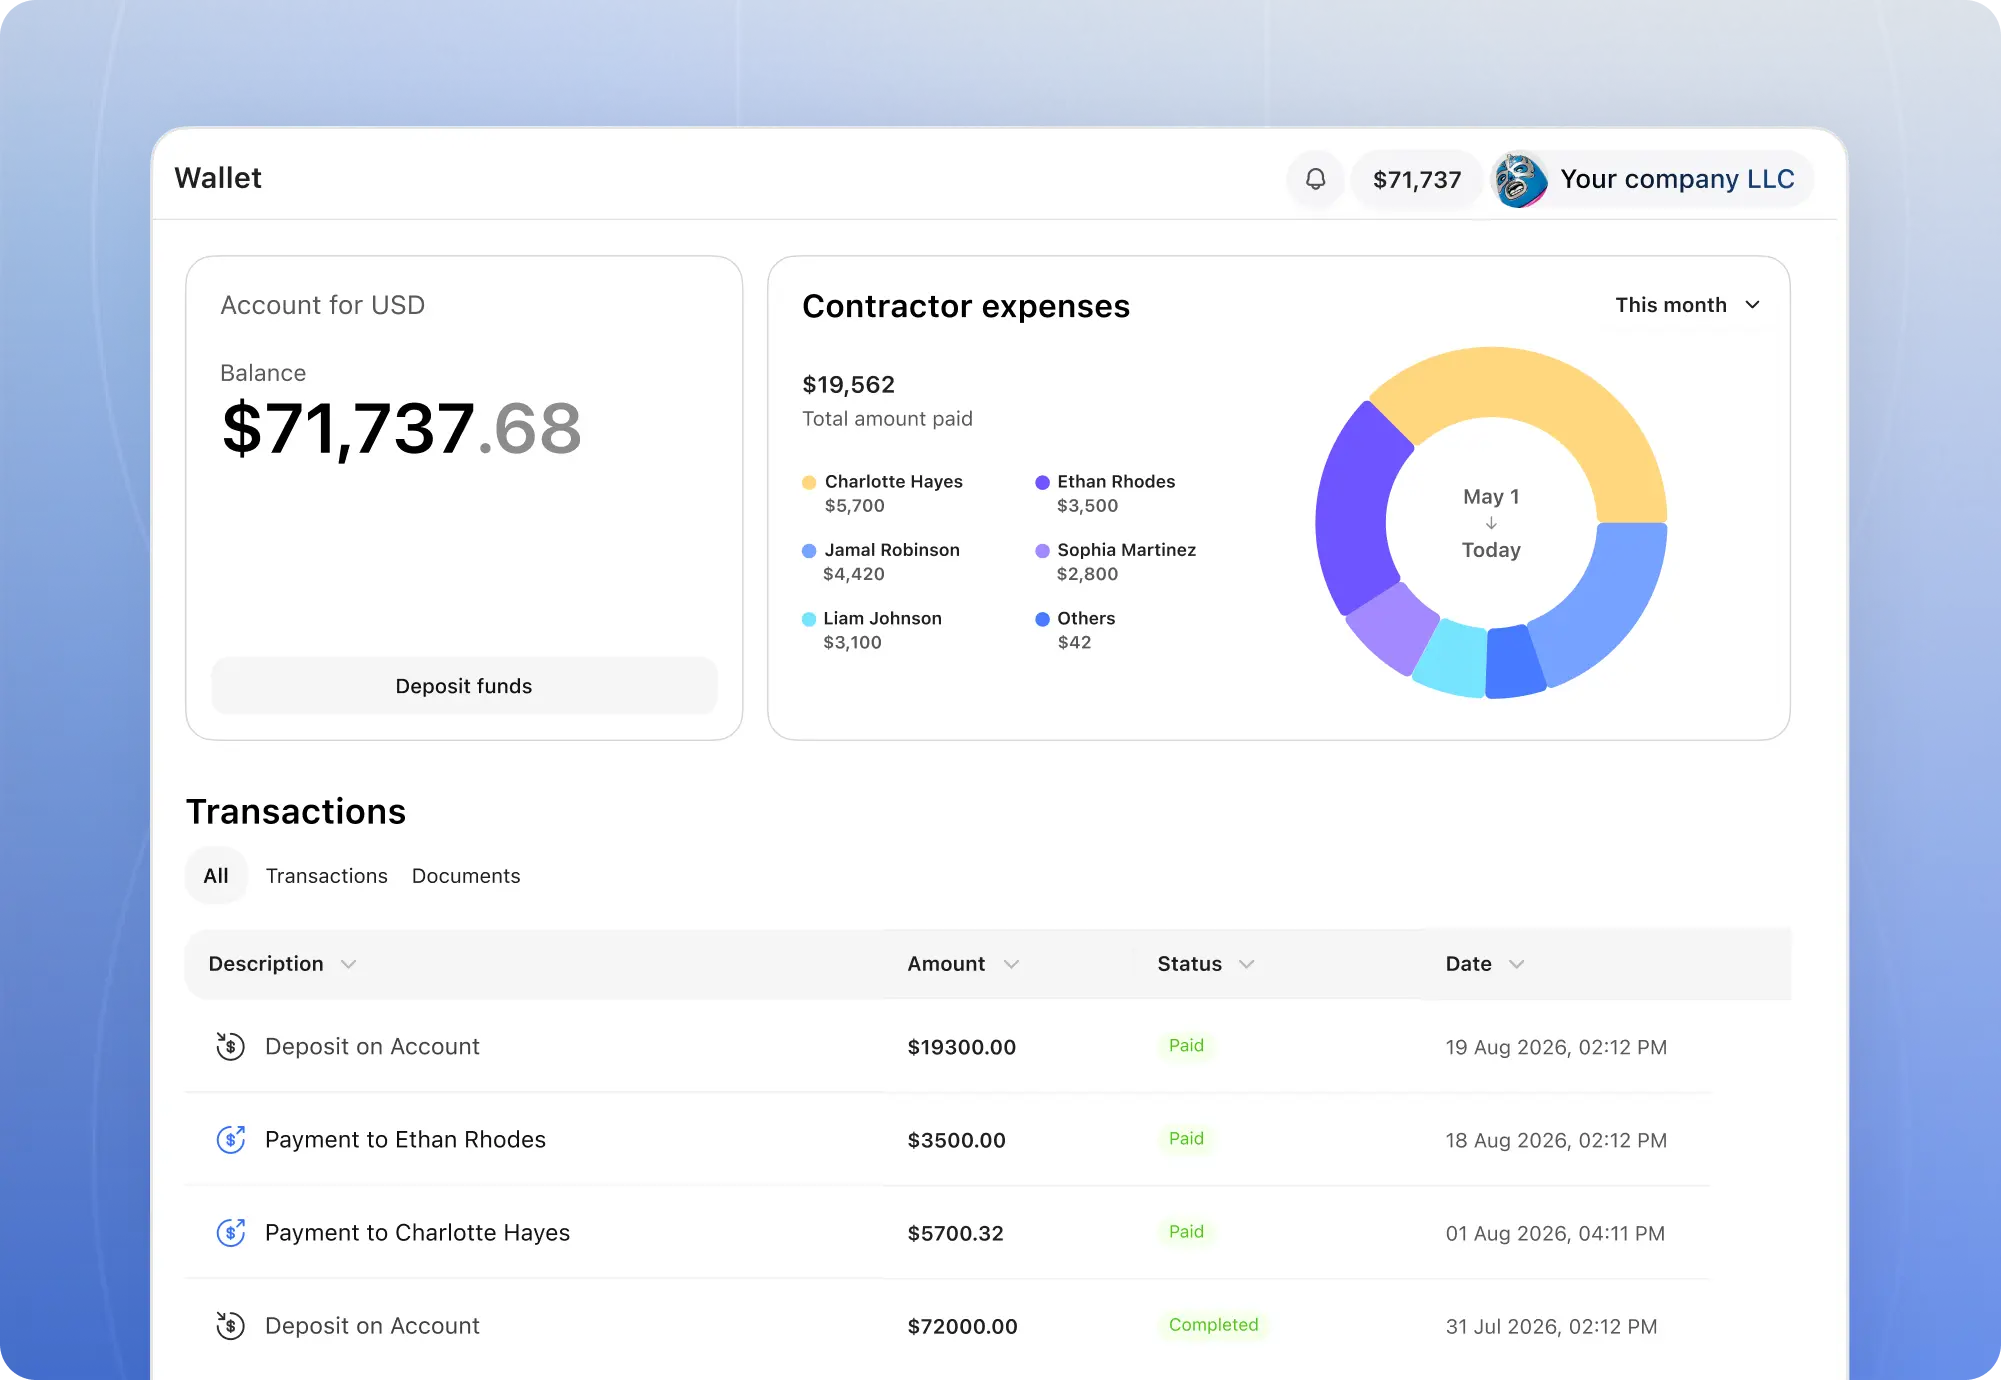The image size is (2001, 1380).
Task: Click the payment icon beside Ethan Rhodes payment
Action: point(231,1140)
